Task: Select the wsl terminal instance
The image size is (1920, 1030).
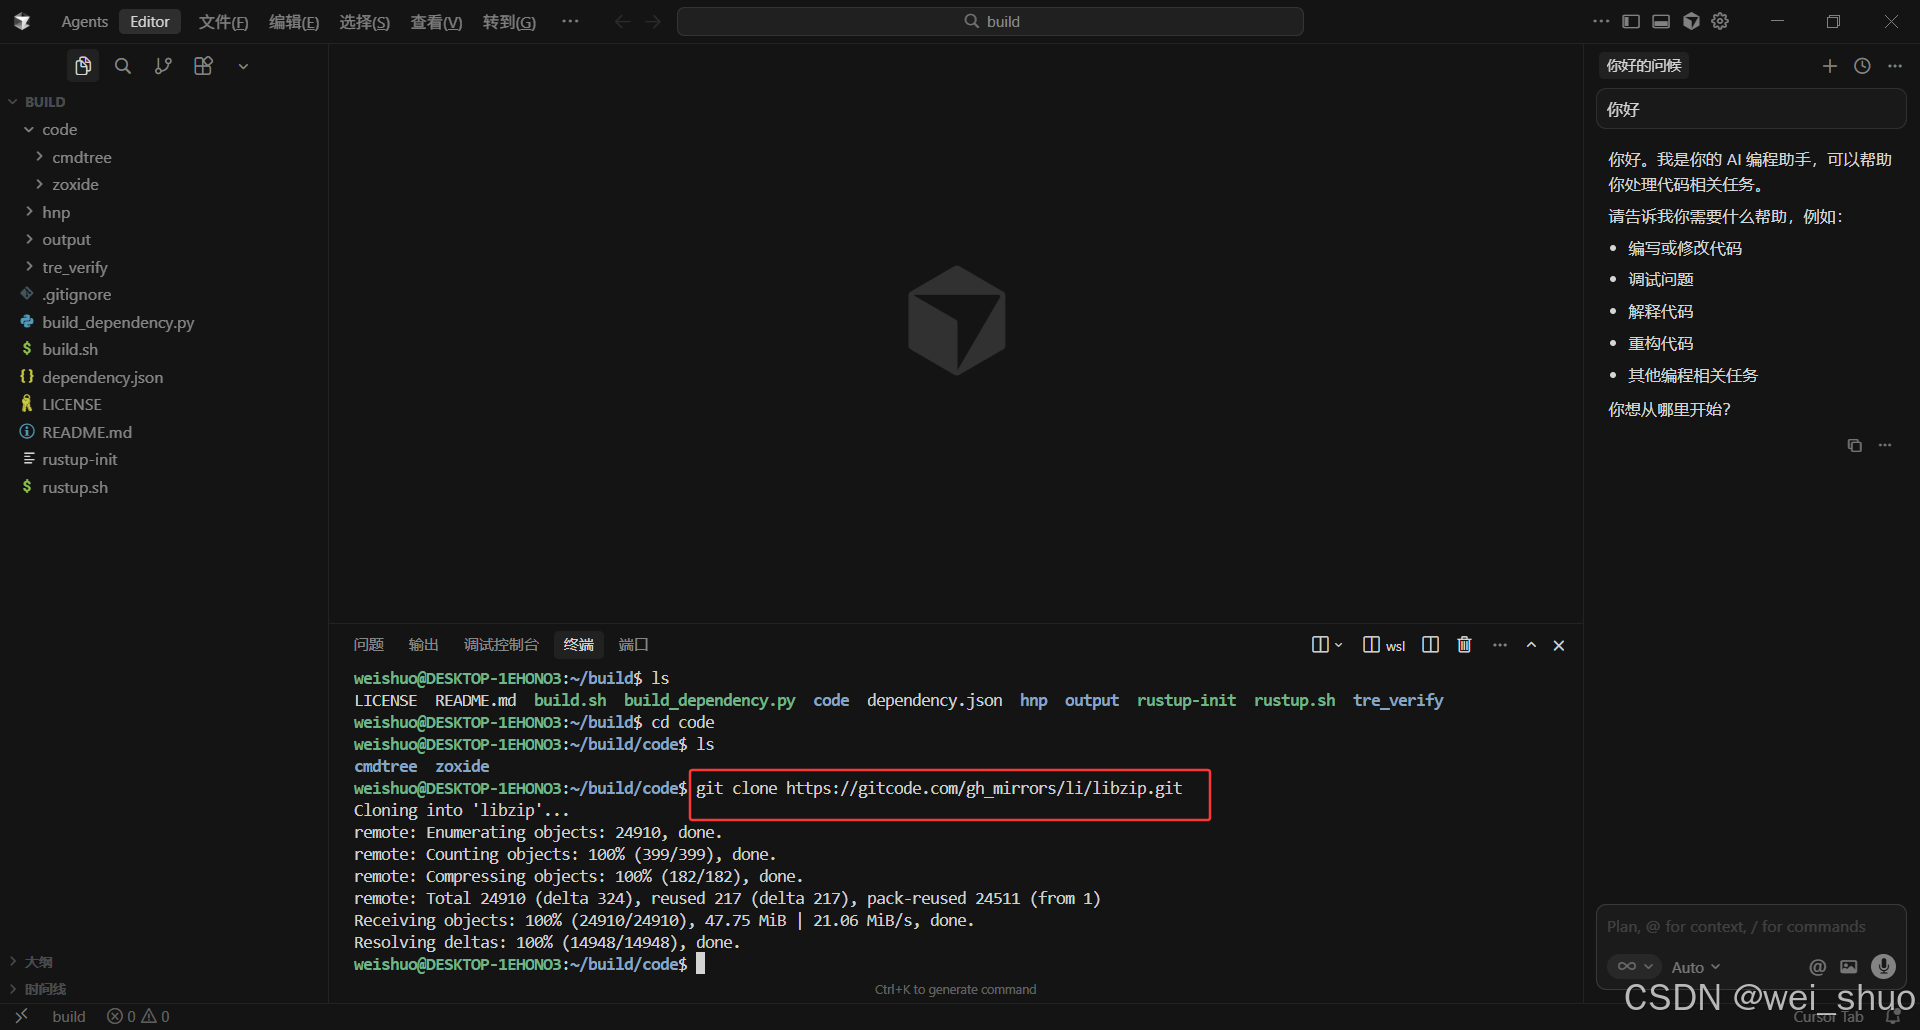Action: (1384, 645)
